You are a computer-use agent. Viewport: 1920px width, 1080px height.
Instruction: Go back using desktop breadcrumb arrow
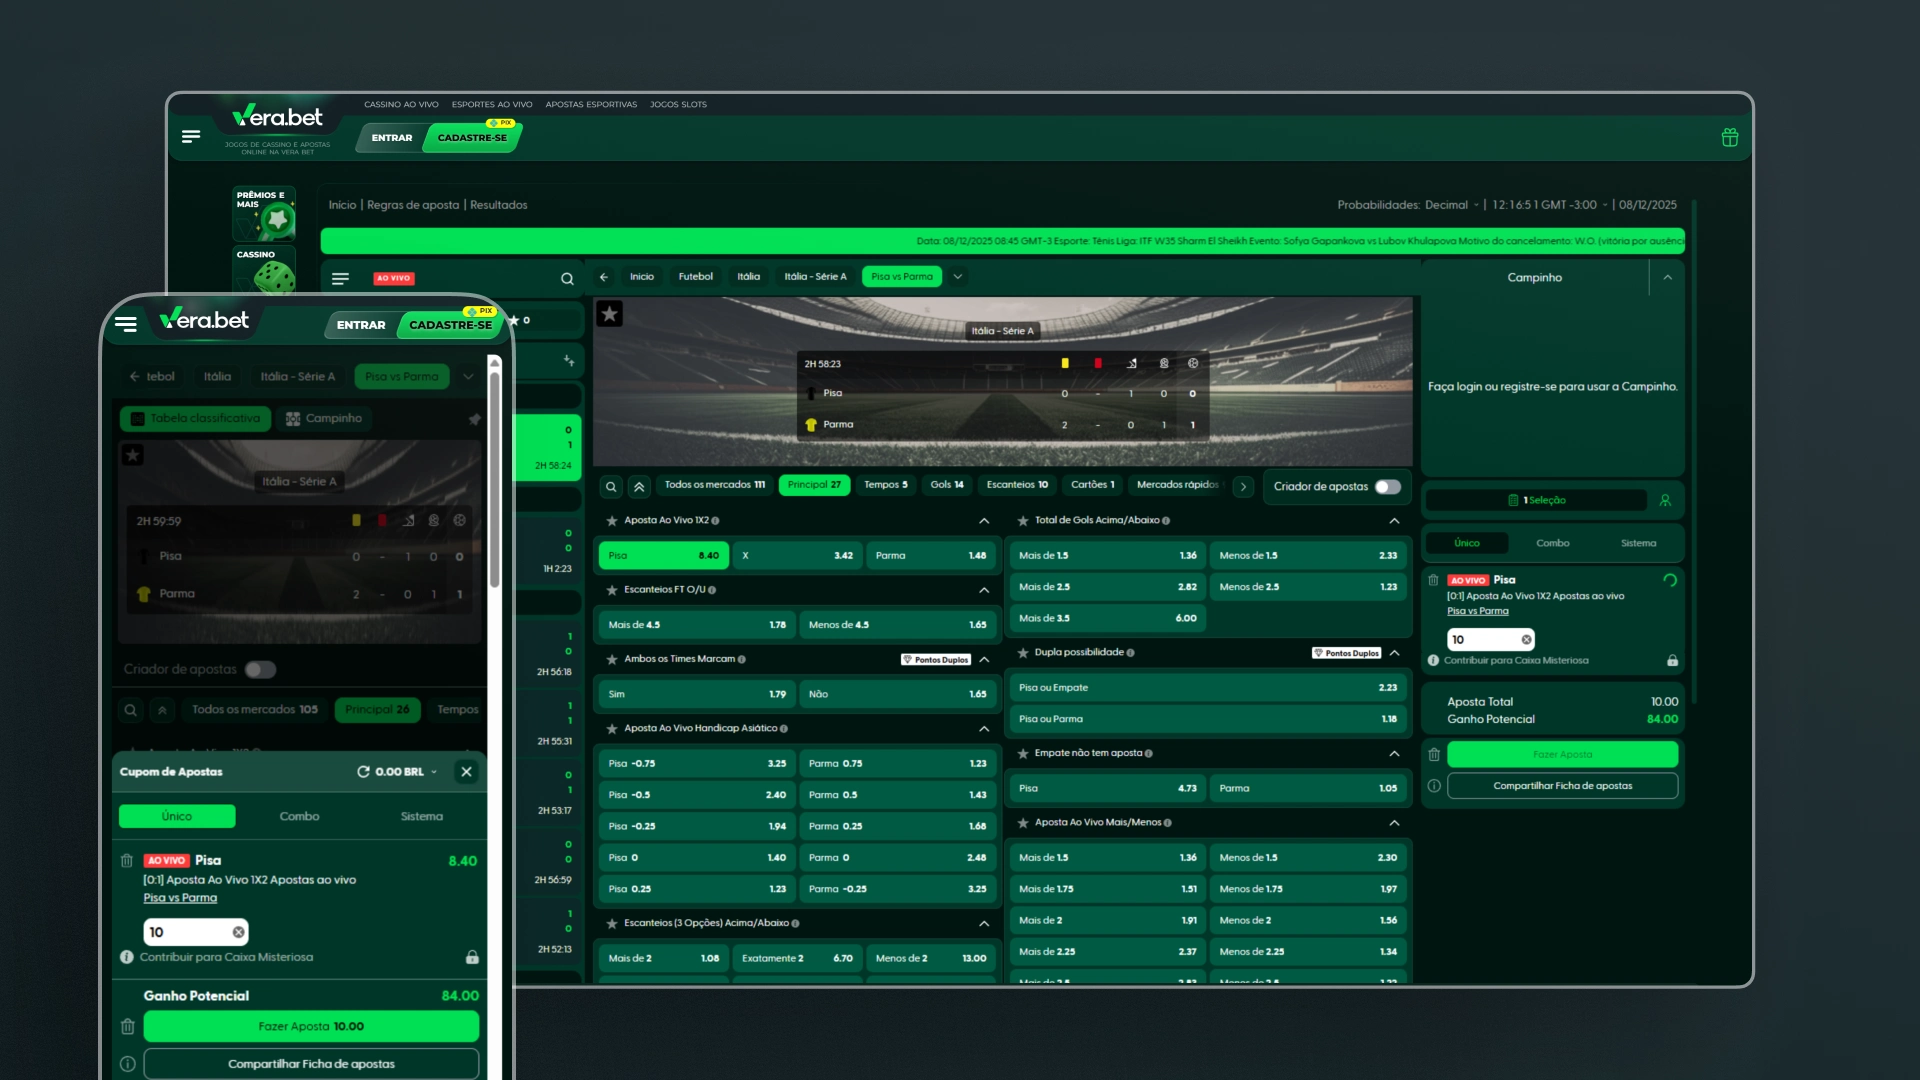tap(604, 277)
